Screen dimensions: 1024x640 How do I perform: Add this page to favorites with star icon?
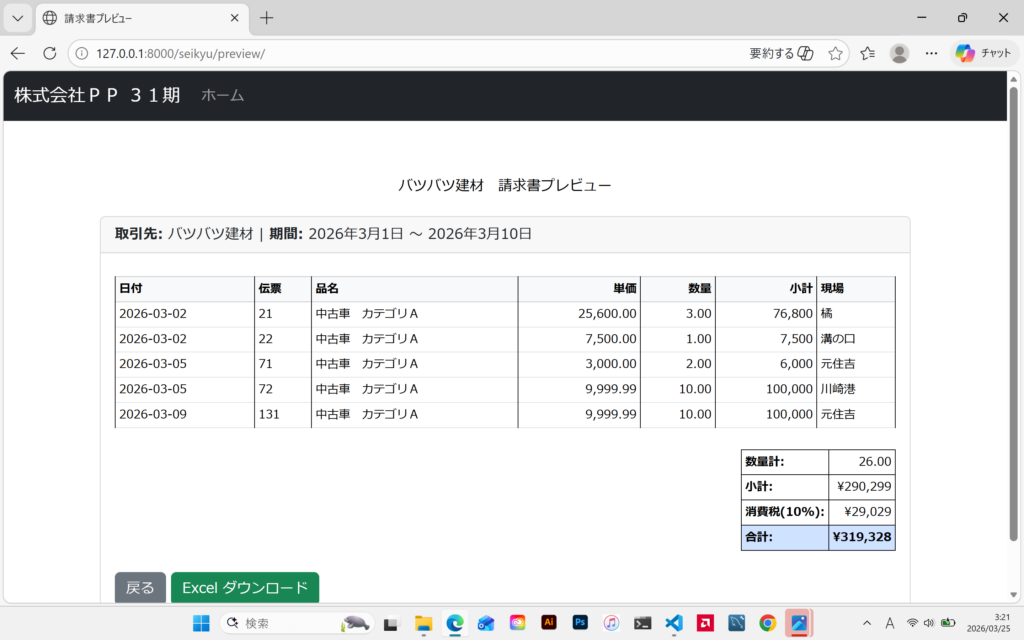[835, 53]
